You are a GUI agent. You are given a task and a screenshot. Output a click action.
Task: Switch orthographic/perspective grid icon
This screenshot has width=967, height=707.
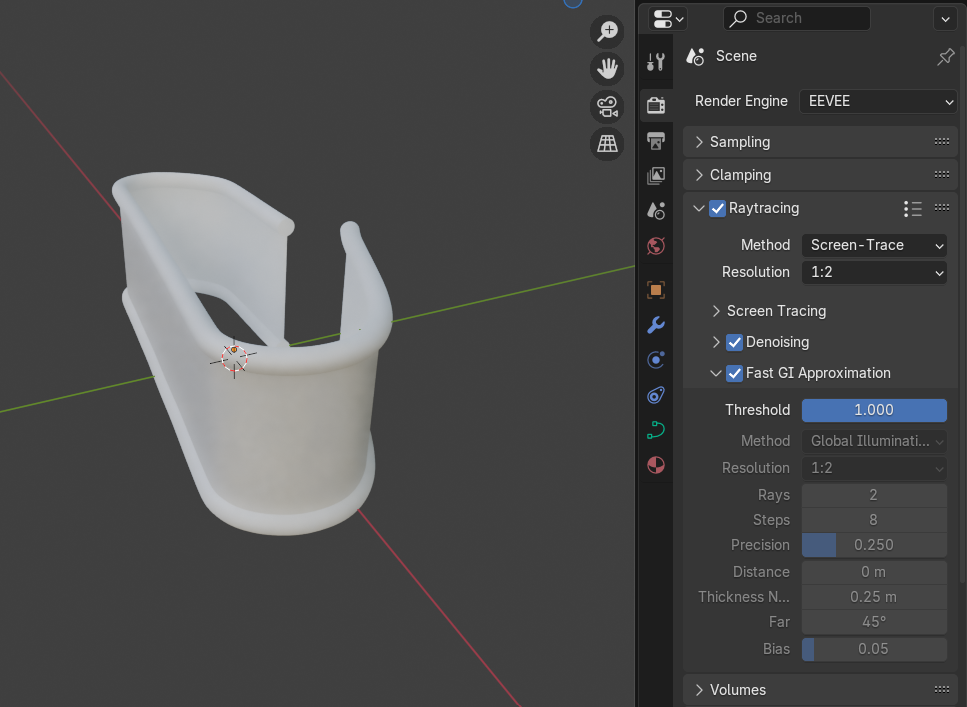607,144
